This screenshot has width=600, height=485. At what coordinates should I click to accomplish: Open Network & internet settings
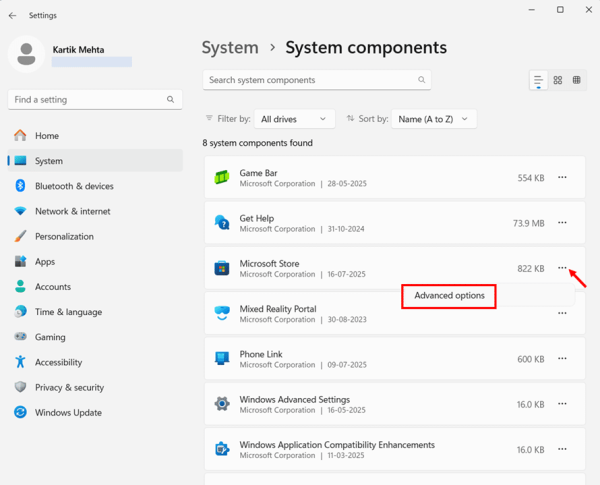[95, 211]
